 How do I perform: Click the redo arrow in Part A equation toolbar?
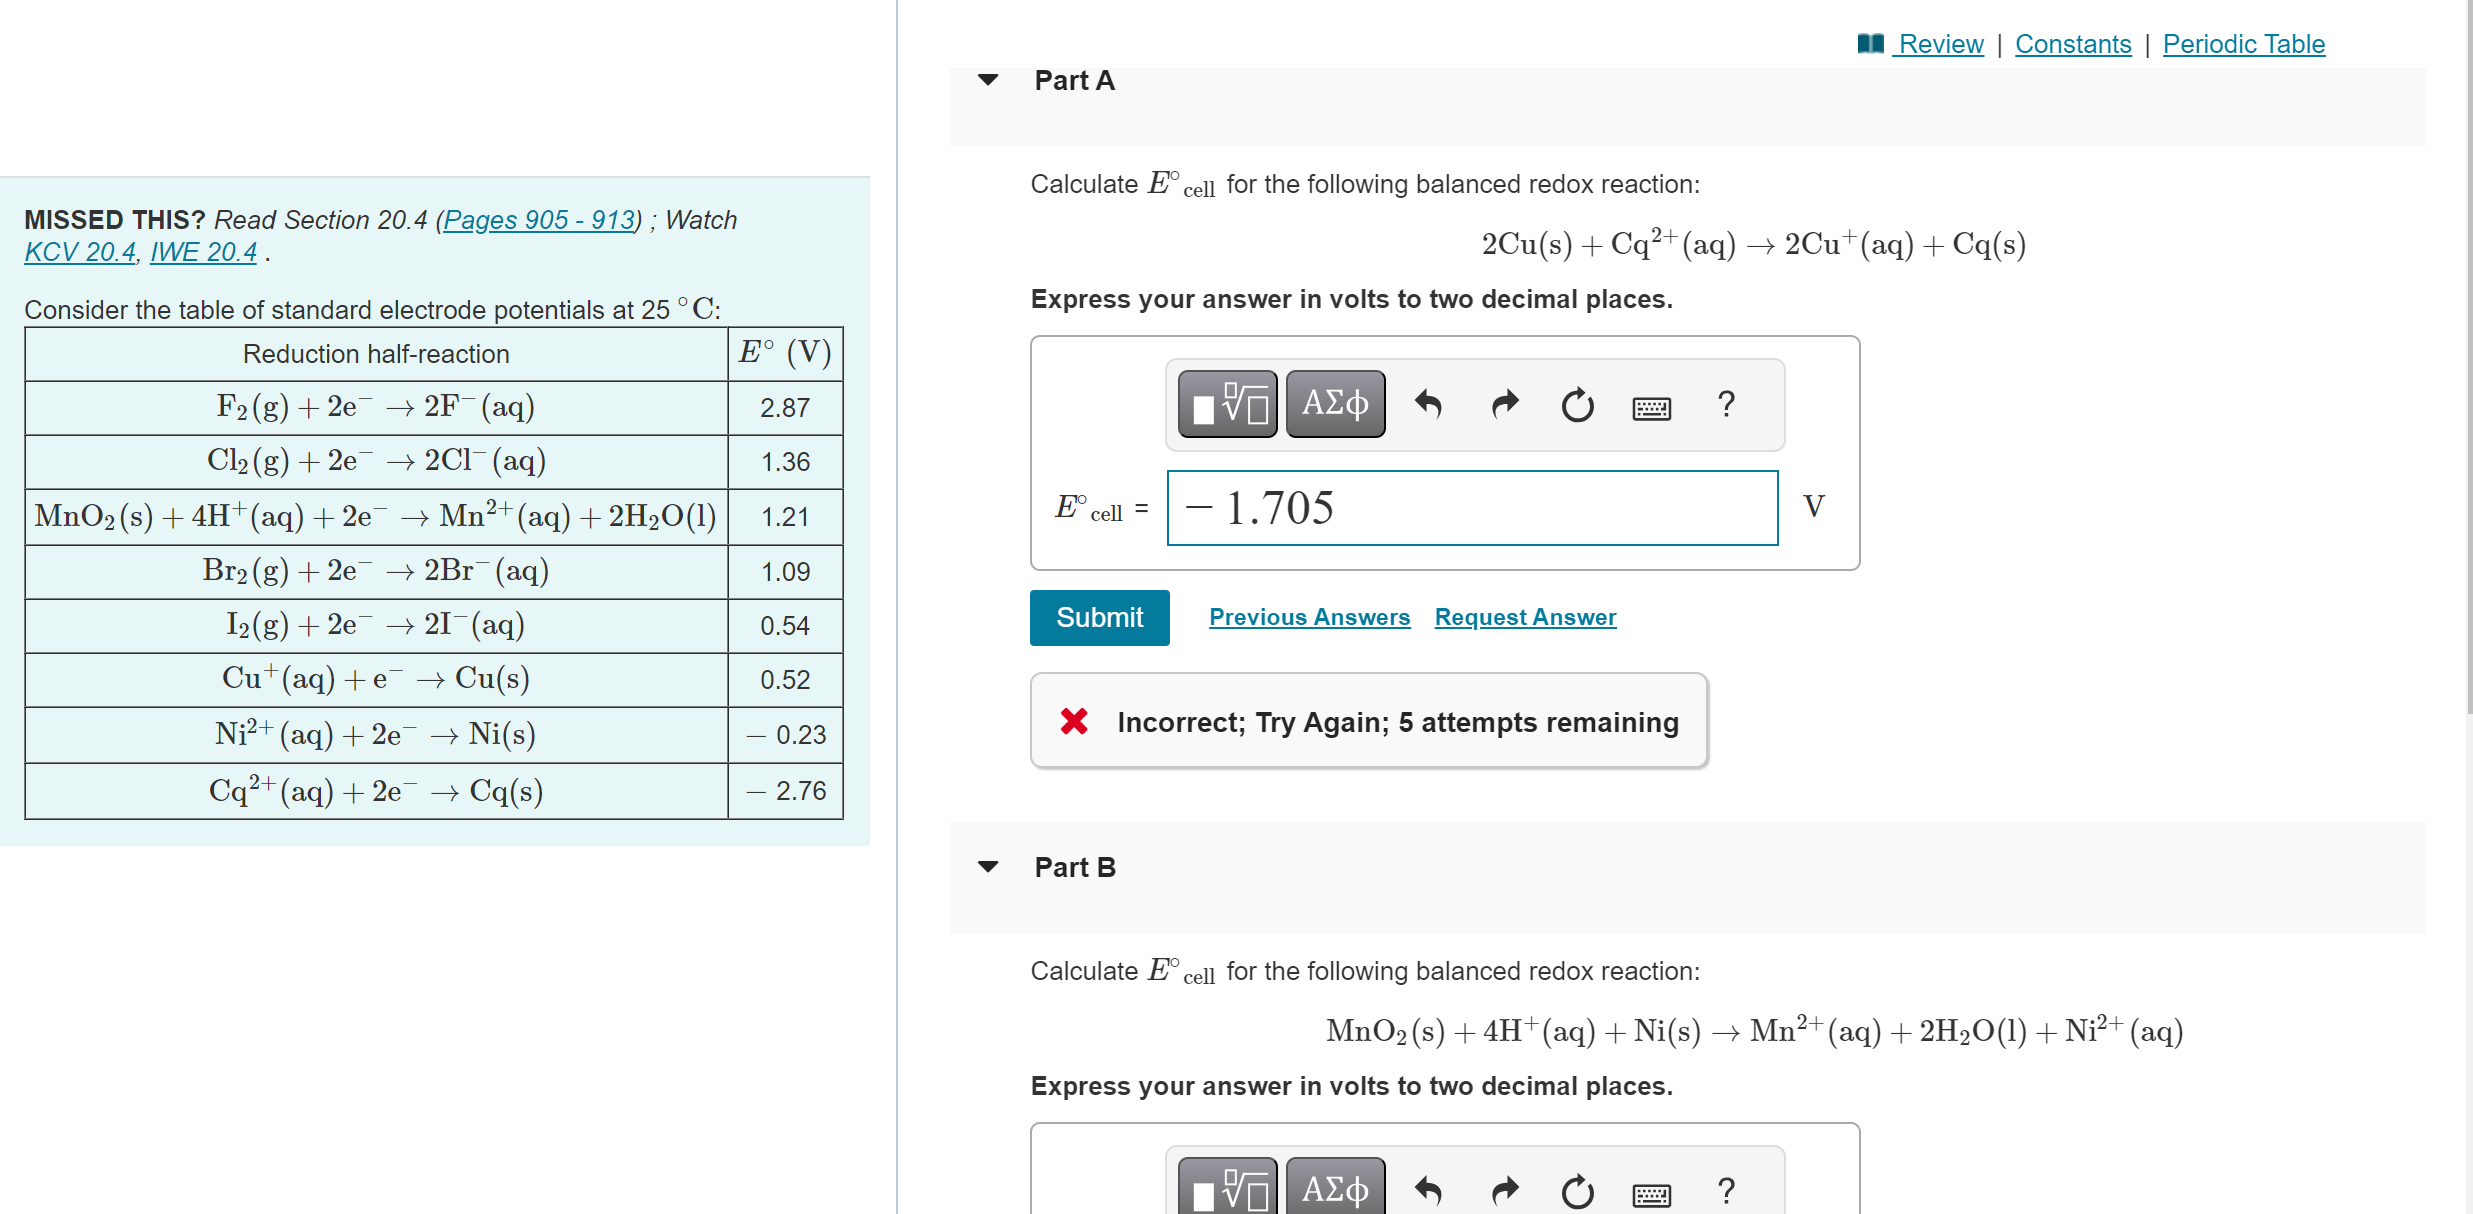coord(1503,403)
